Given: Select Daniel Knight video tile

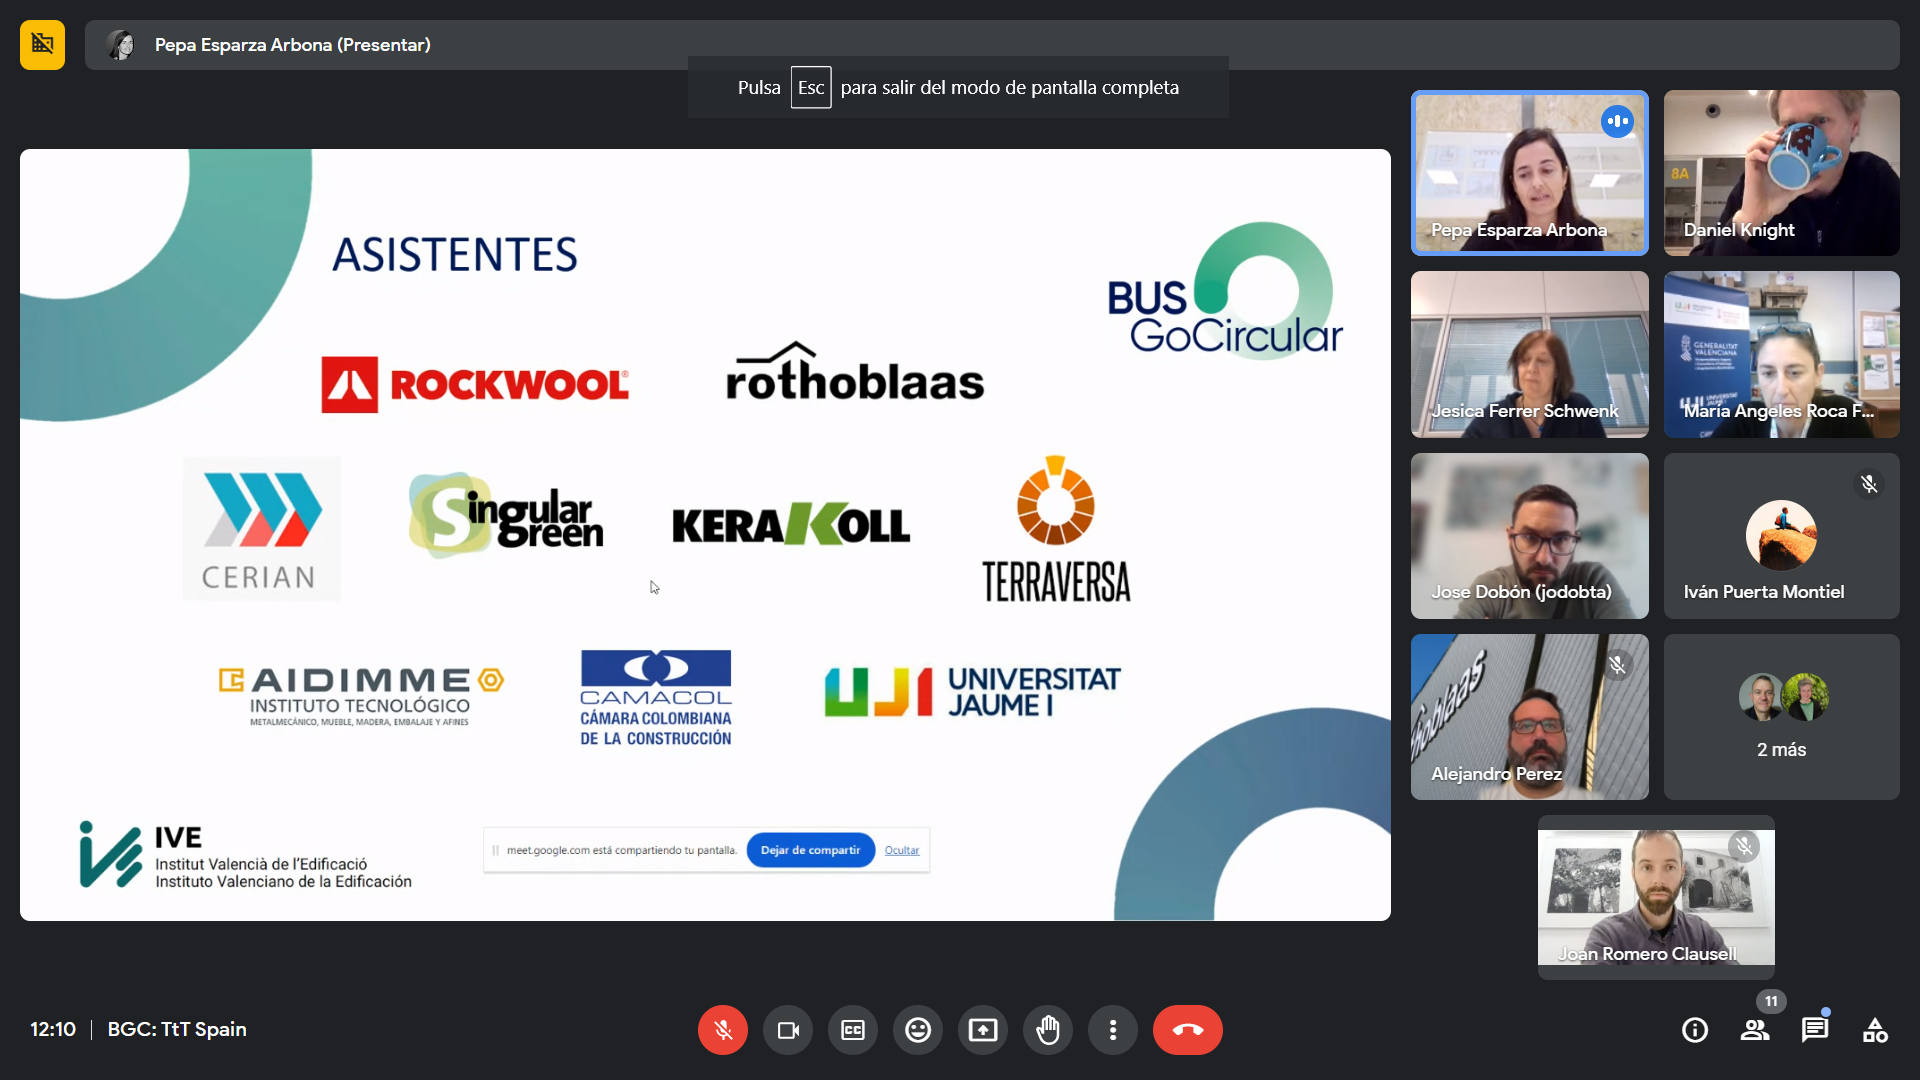Looking at the screenshot, I should click(x=1782, y=173).
